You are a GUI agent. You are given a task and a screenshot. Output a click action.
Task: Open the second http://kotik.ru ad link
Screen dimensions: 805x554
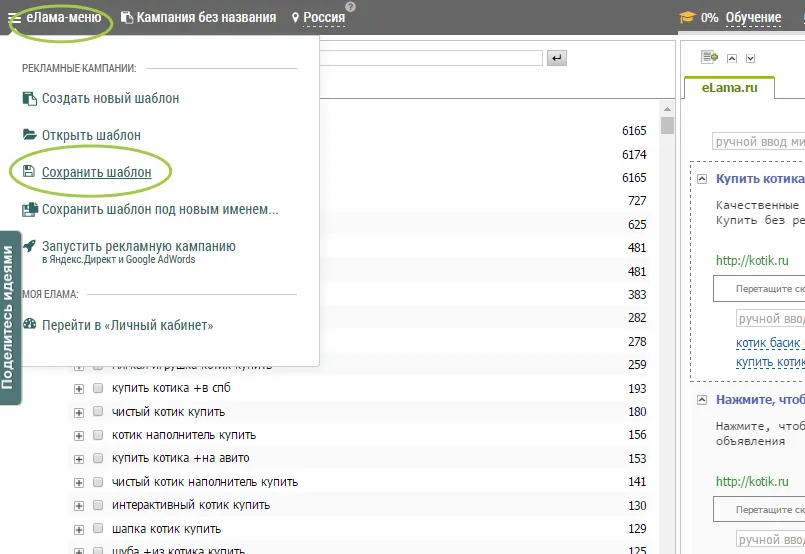pos(752,482)
